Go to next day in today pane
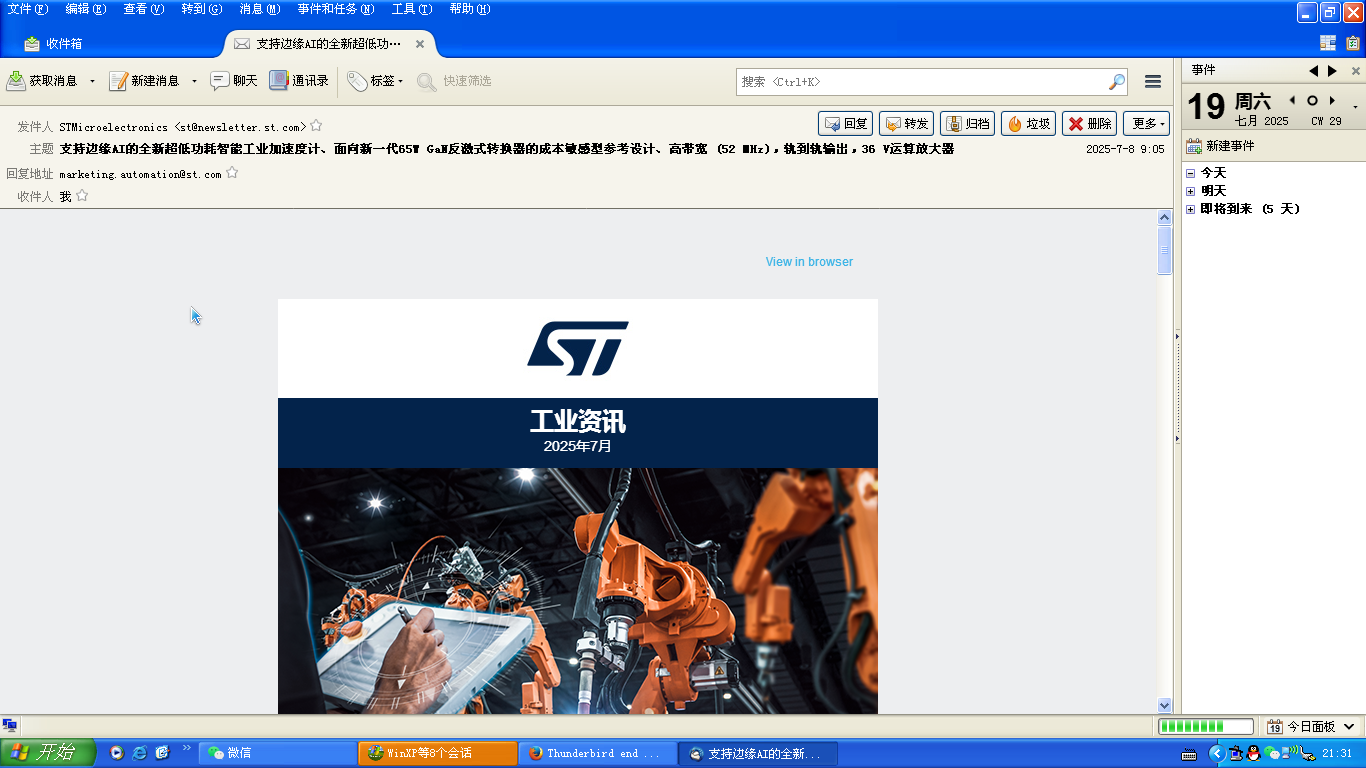 click(x=1332, y=100)
